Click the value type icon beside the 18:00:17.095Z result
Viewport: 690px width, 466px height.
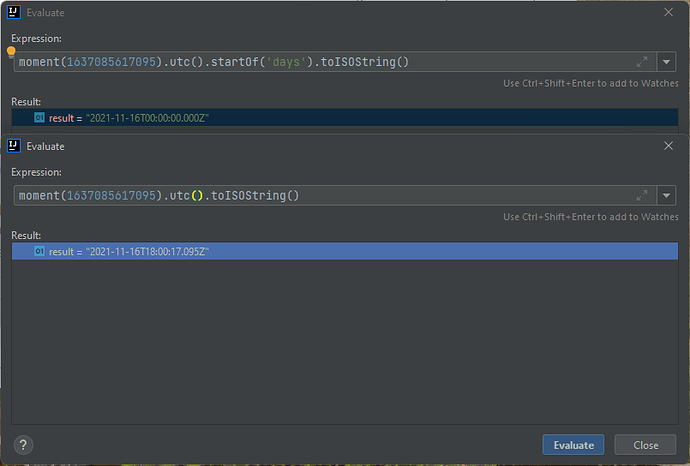tap(39, 251)
